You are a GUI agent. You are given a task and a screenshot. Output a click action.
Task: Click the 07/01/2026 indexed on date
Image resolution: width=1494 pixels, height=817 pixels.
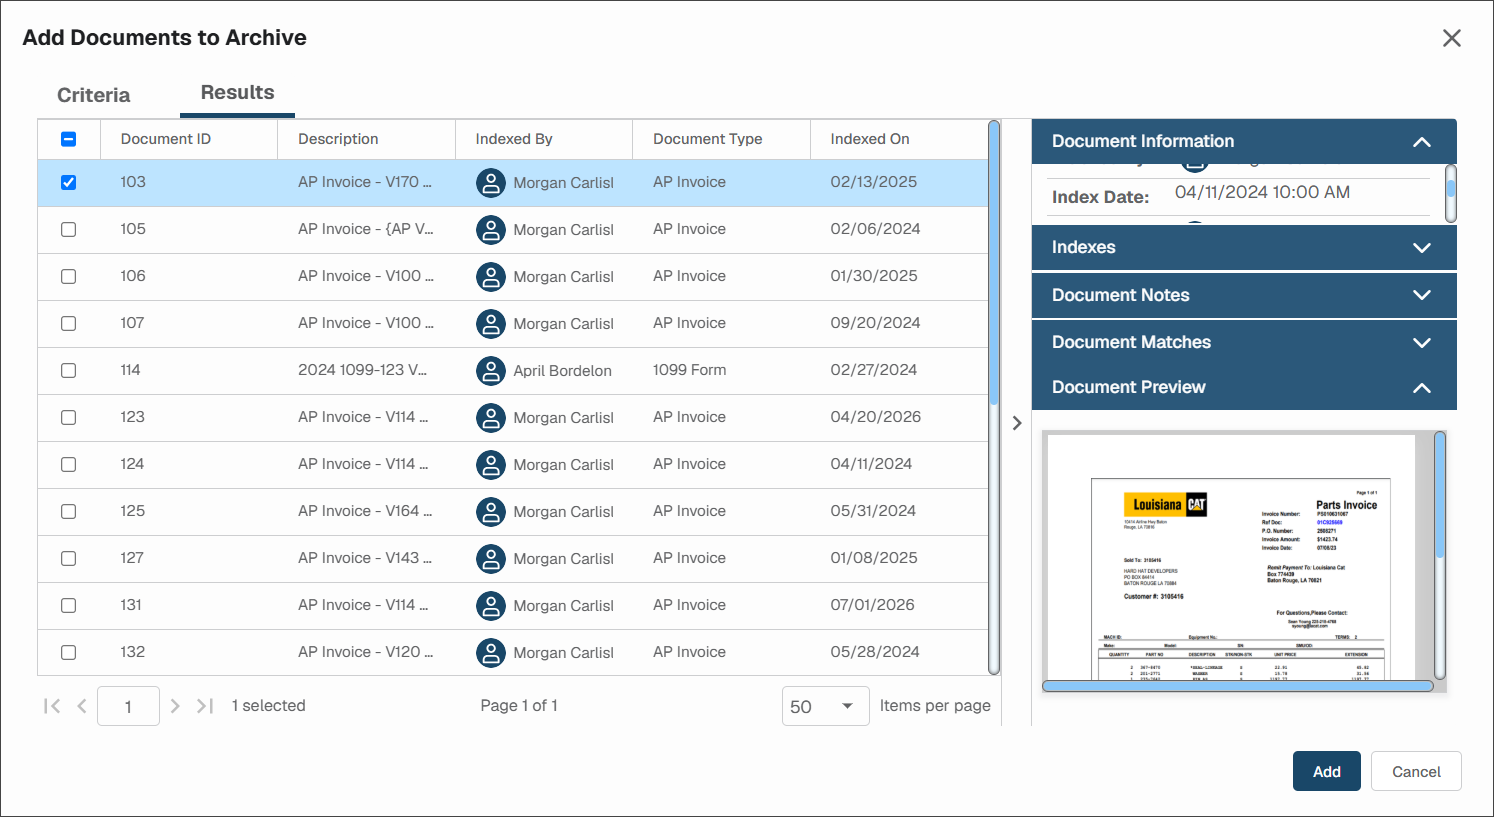tap(873, 605)
